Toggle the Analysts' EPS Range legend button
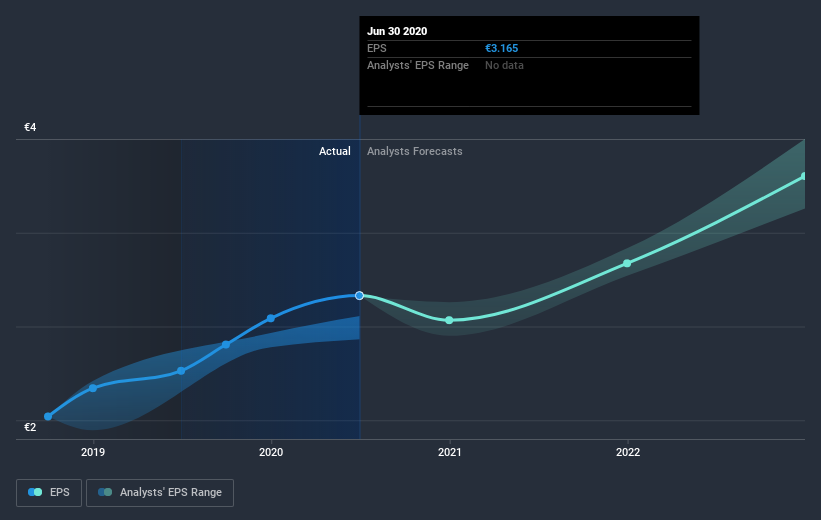821x520 pixels. click(x=160, y=492)
